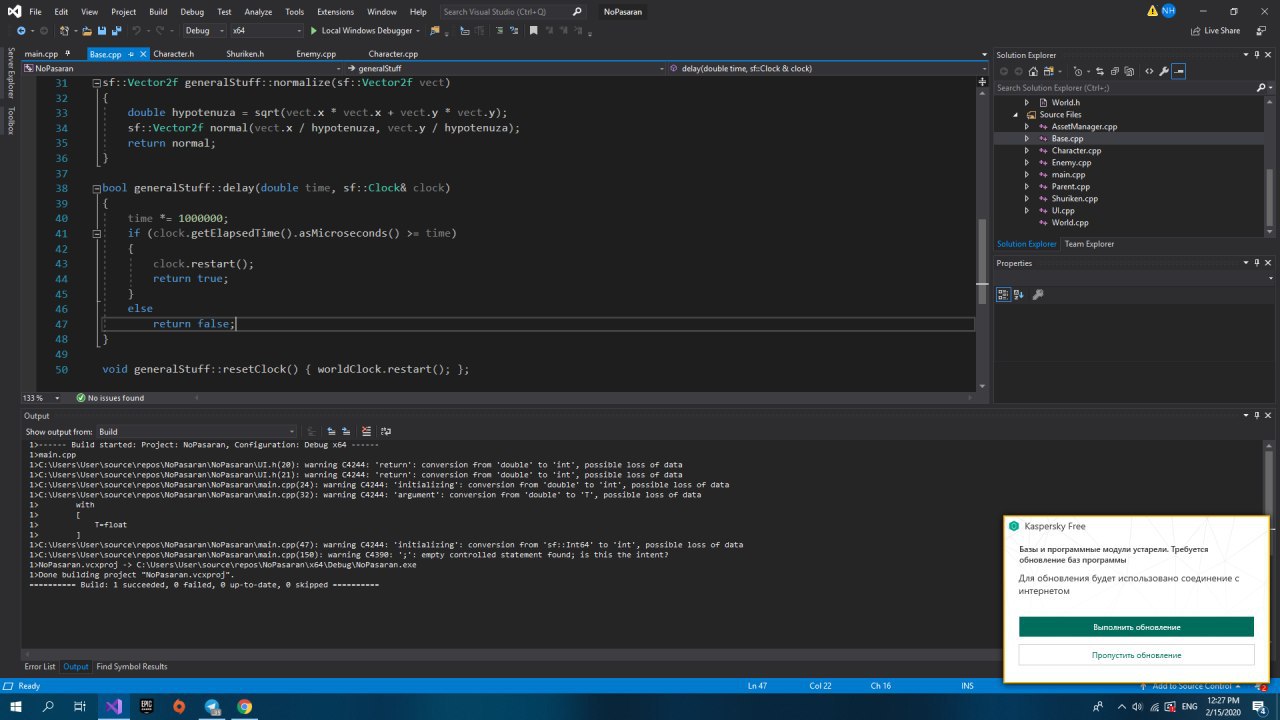Click the green update button in Kaspersky
This screenshot has width=1280, height=720.
click(1136, 627)
